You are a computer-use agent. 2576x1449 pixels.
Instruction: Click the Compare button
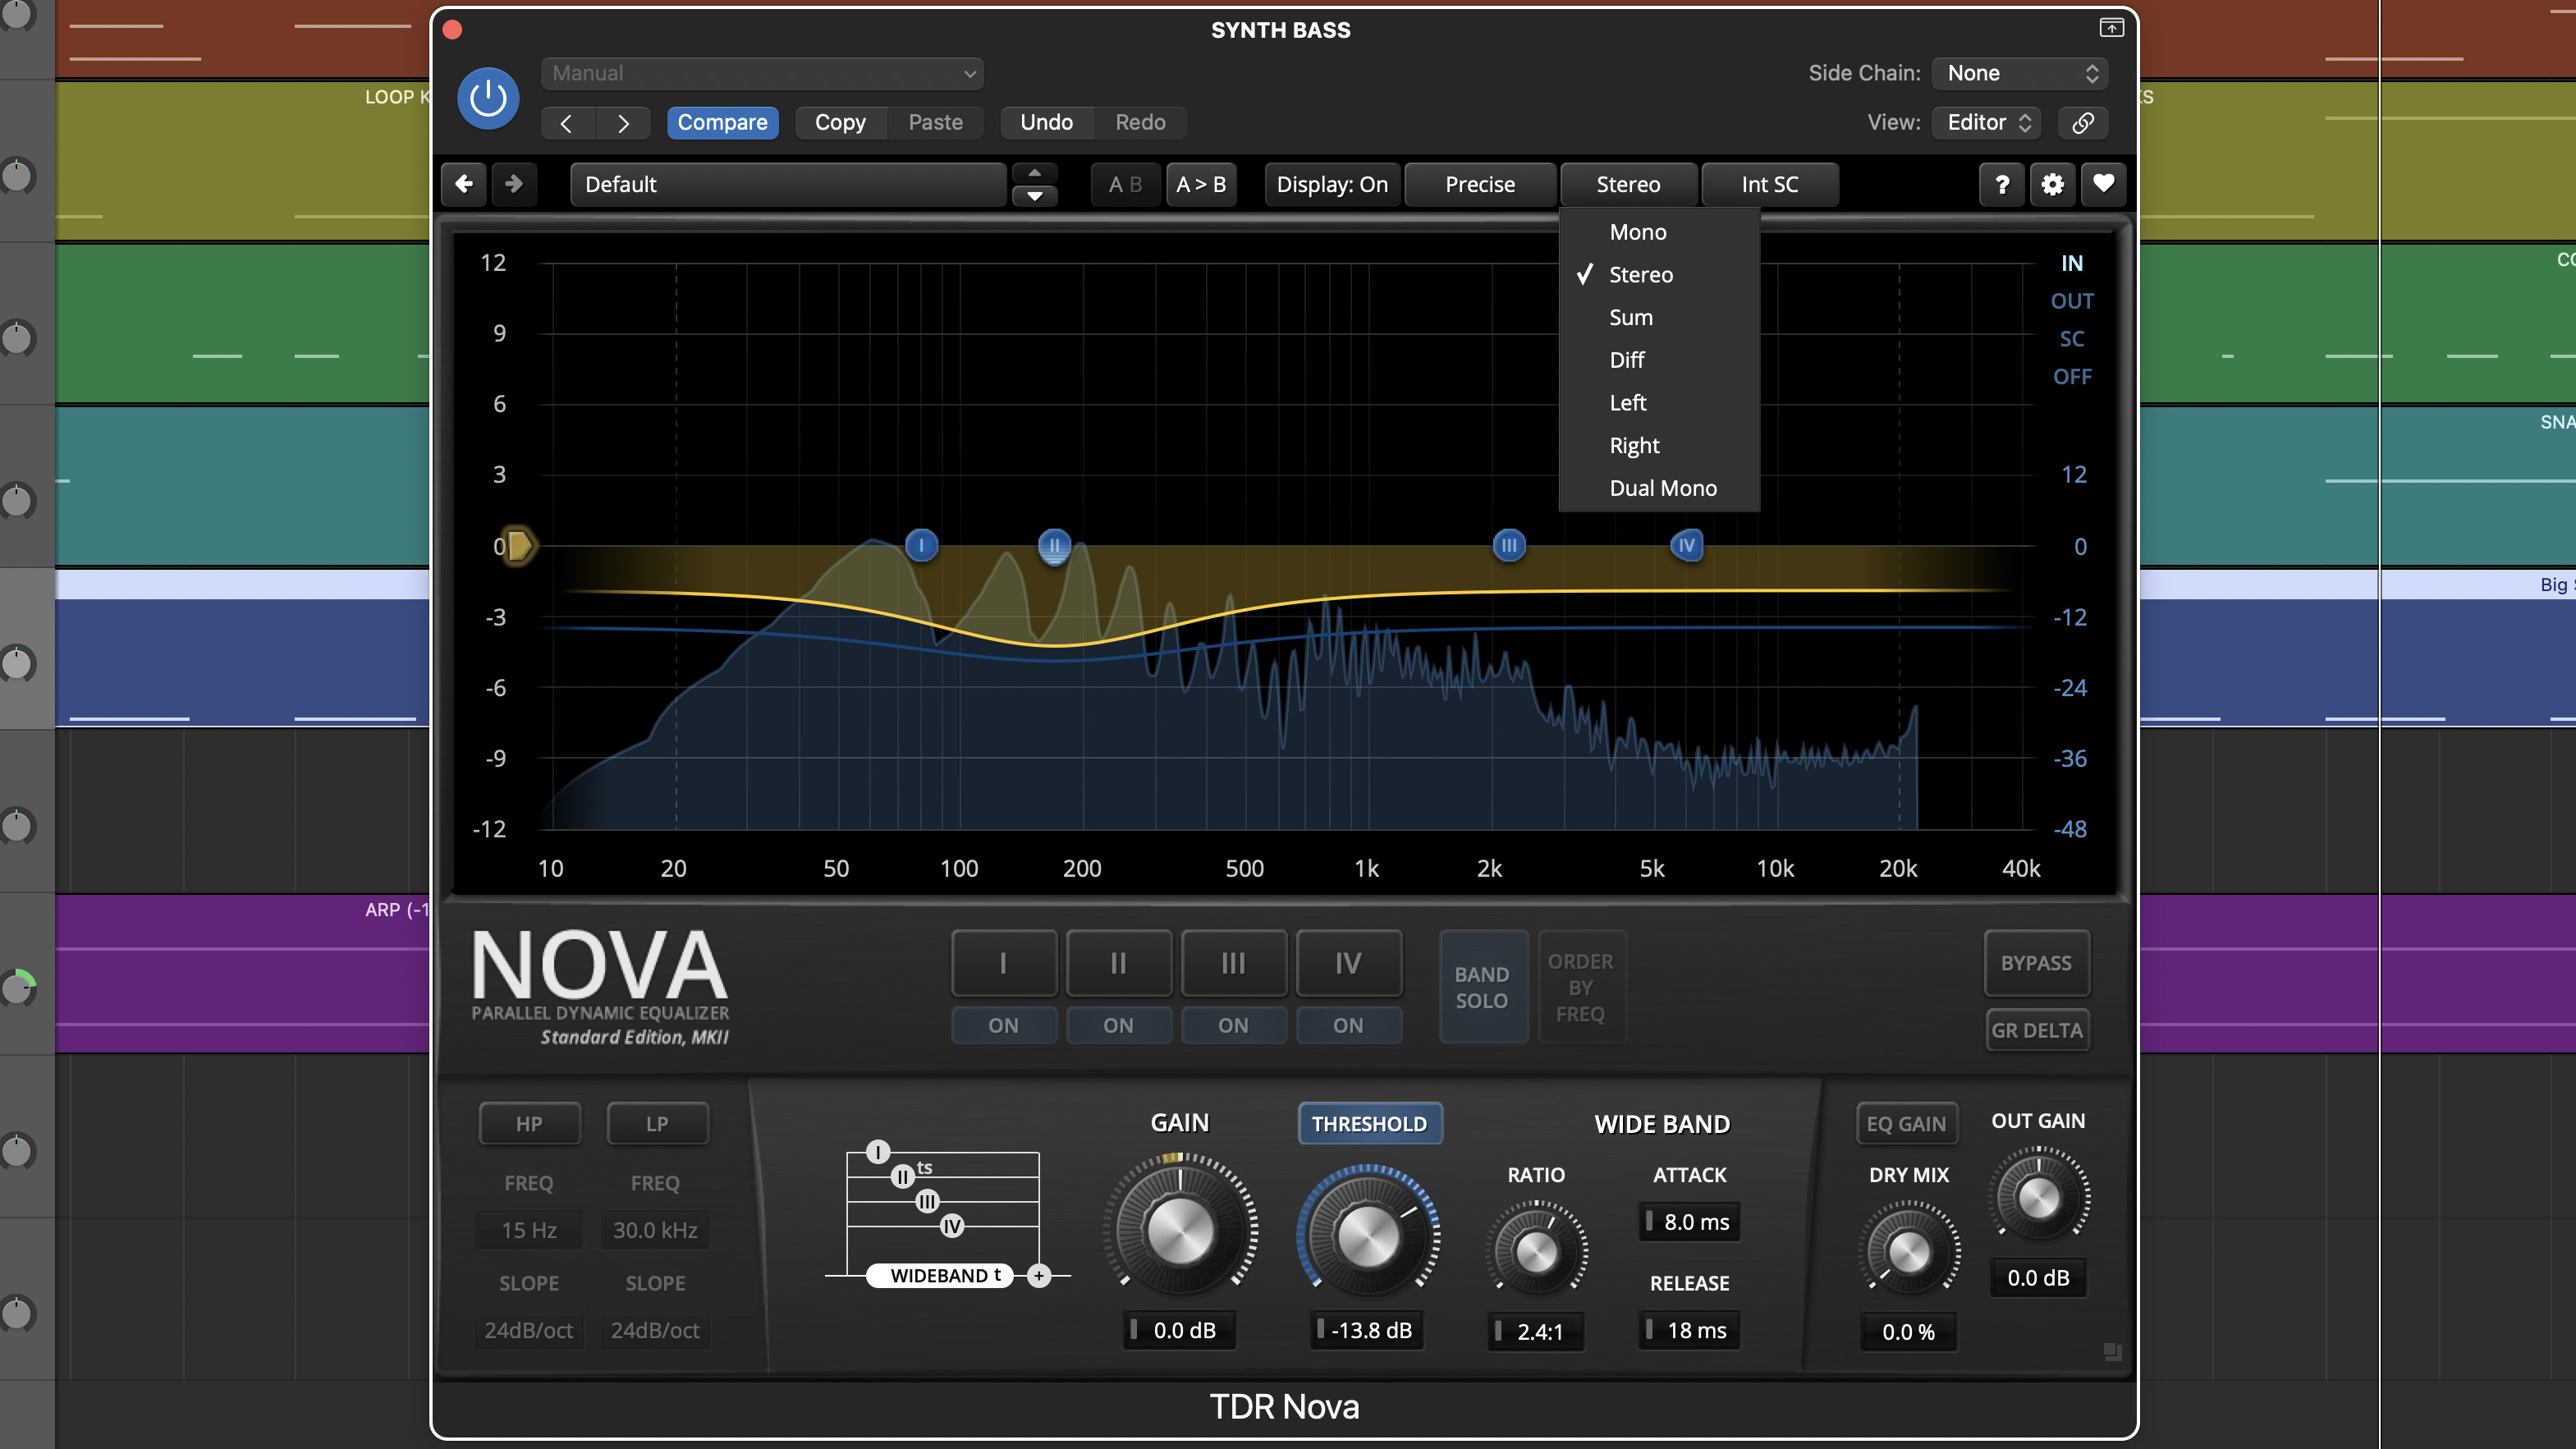722,123
